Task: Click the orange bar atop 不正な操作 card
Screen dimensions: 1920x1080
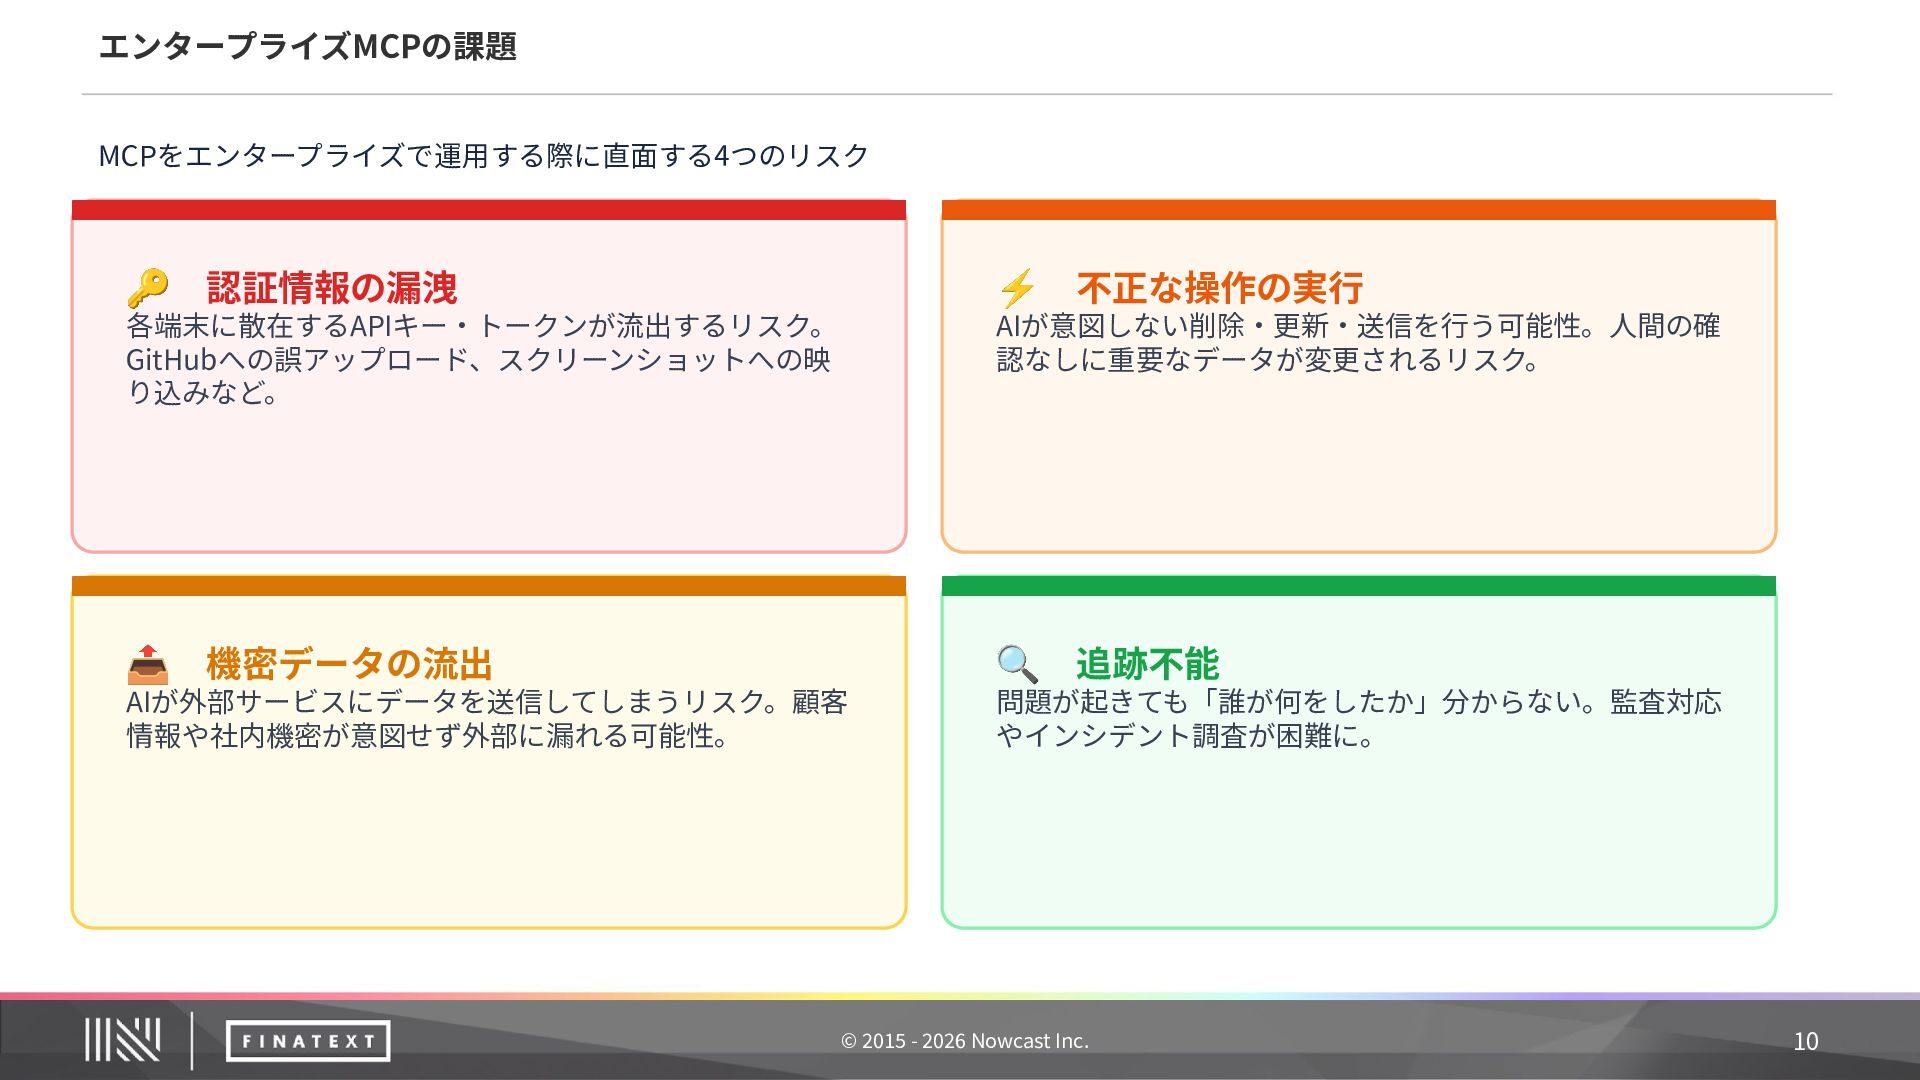Action: click(1358, 210)
